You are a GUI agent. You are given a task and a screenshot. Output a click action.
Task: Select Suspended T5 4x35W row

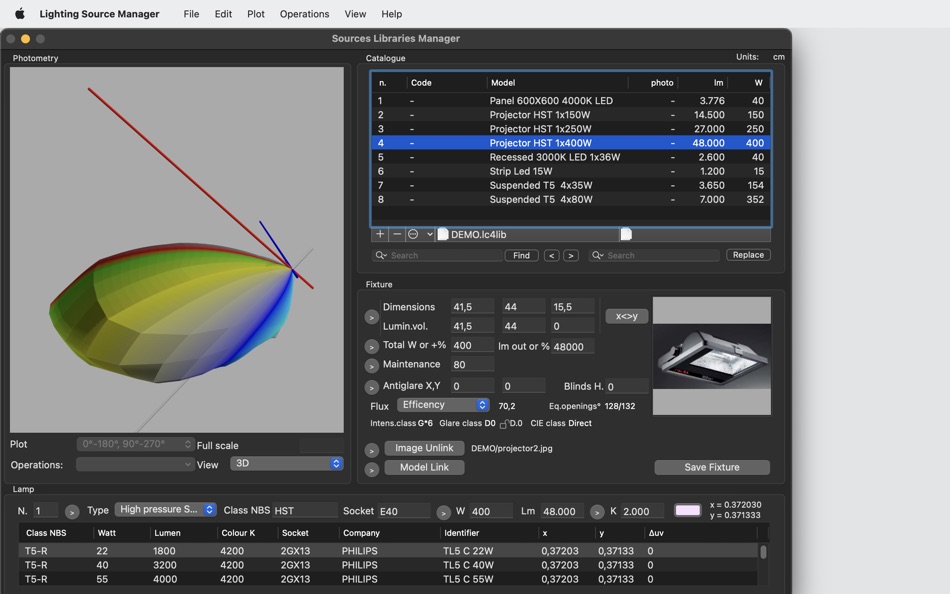coord(571,185)
